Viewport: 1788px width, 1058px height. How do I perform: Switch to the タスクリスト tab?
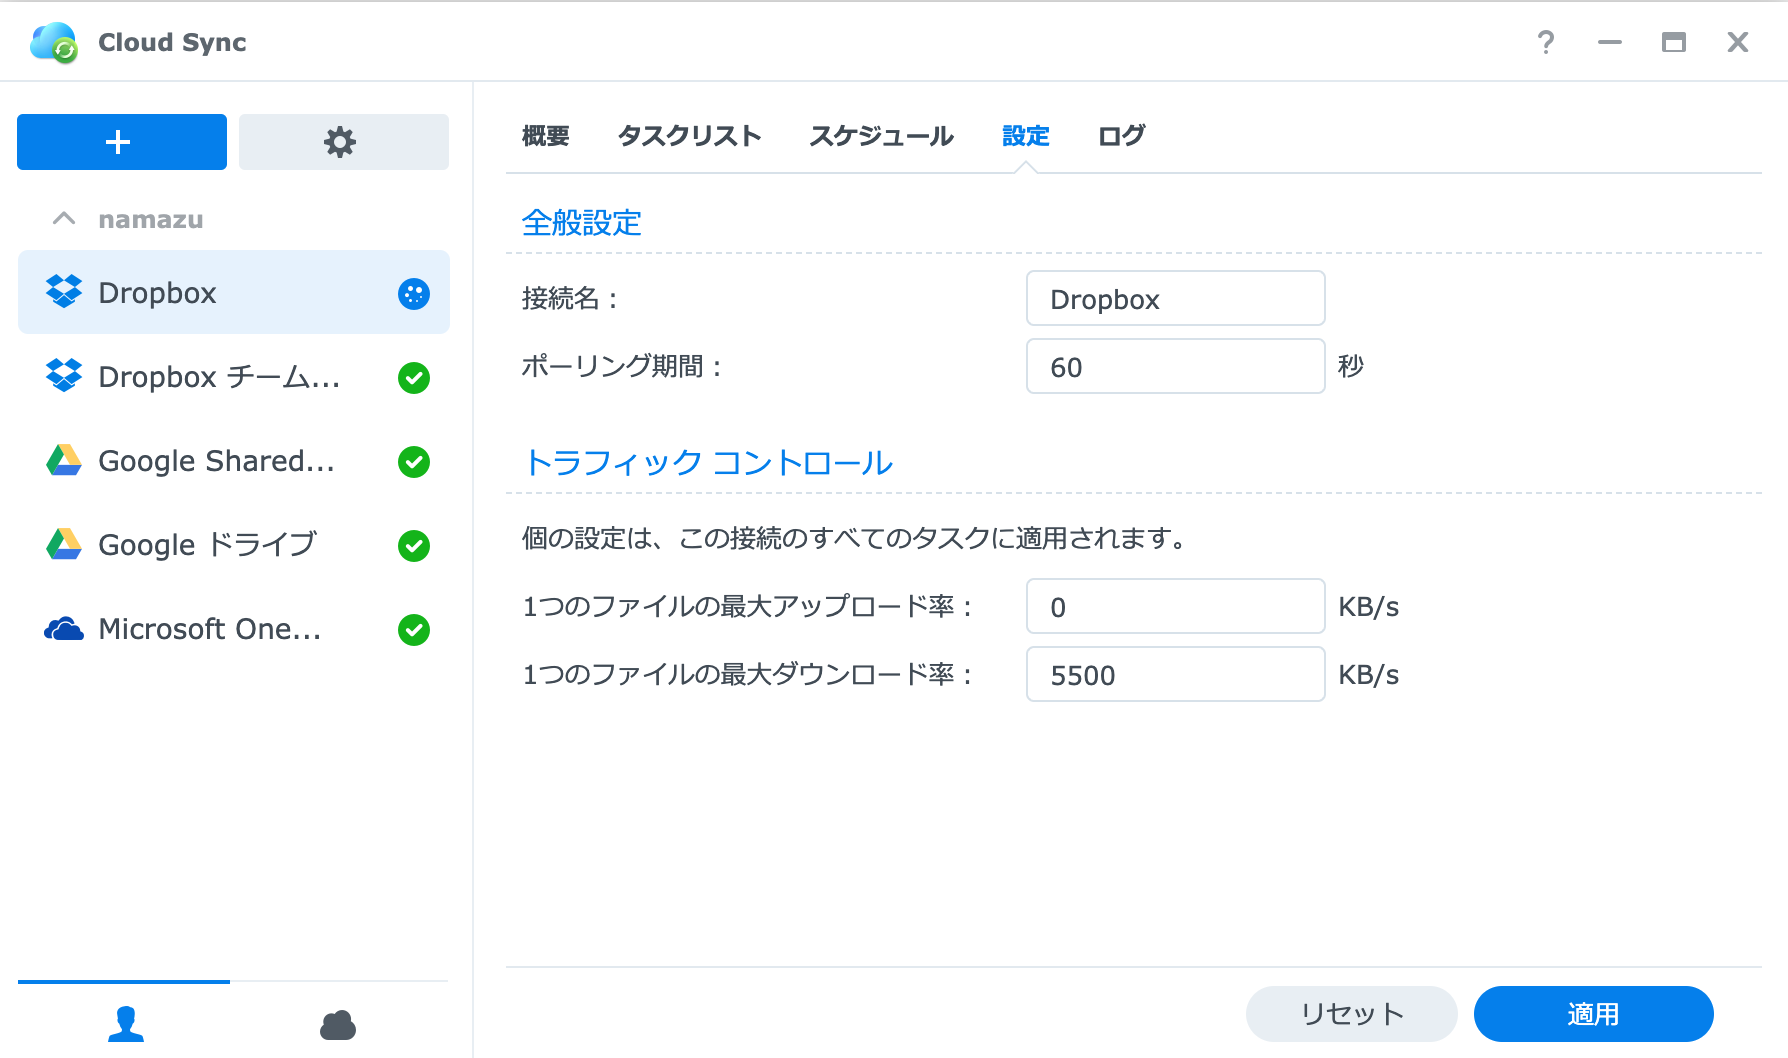689,136
